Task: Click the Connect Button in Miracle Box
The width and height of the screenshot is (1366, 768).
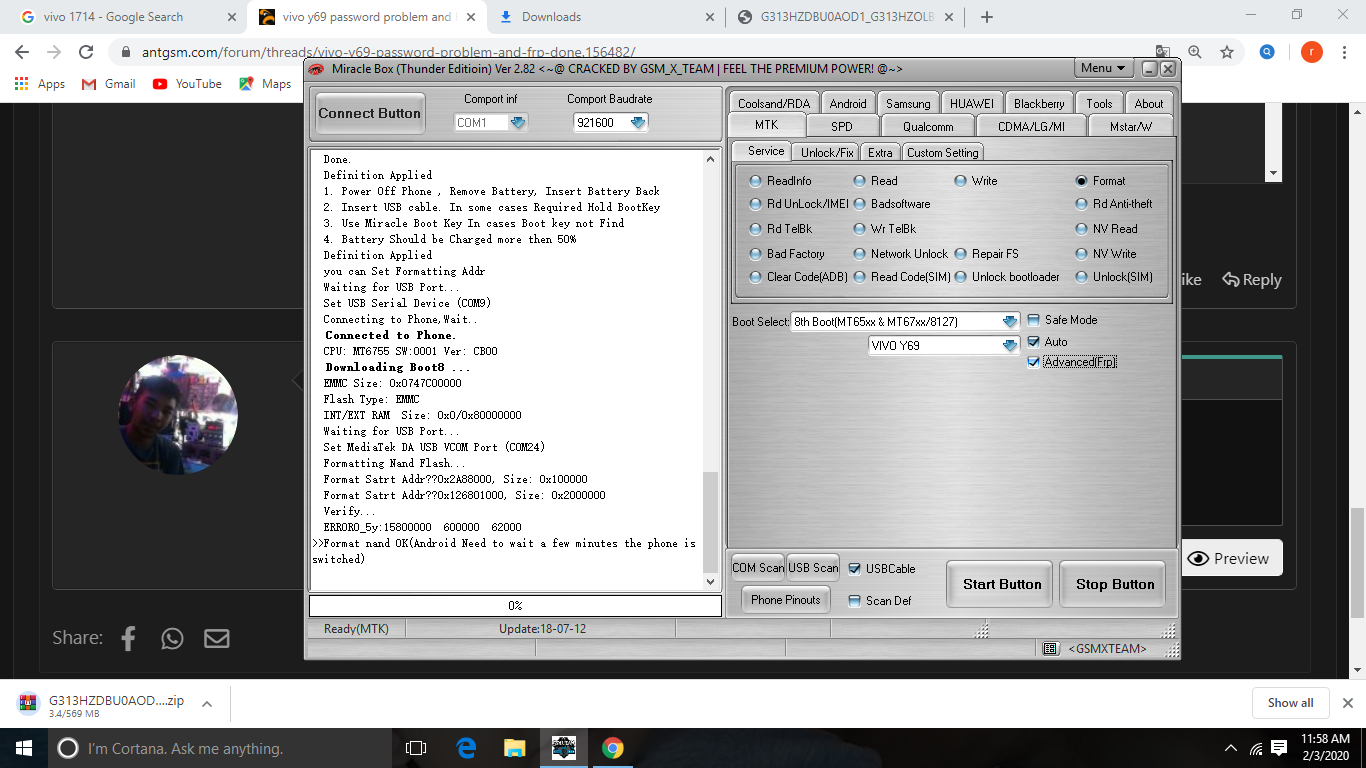Action: (x=369, y=113)
